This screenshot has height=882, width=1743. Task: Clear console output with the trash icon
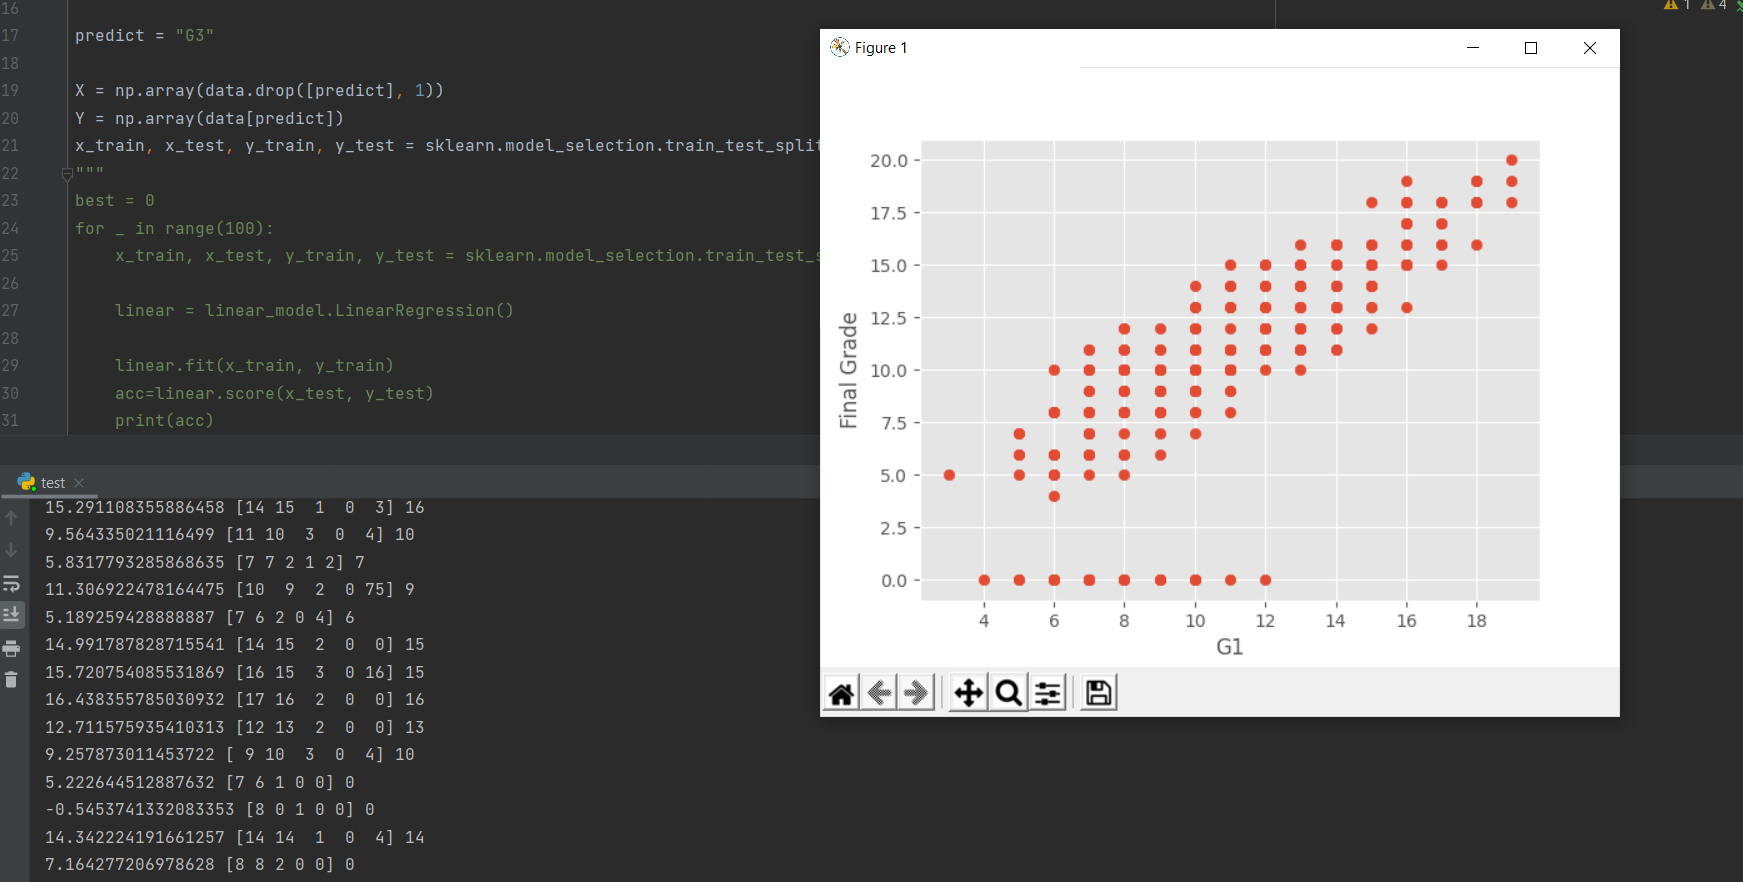pyautogui.click(x=12, y=680)
